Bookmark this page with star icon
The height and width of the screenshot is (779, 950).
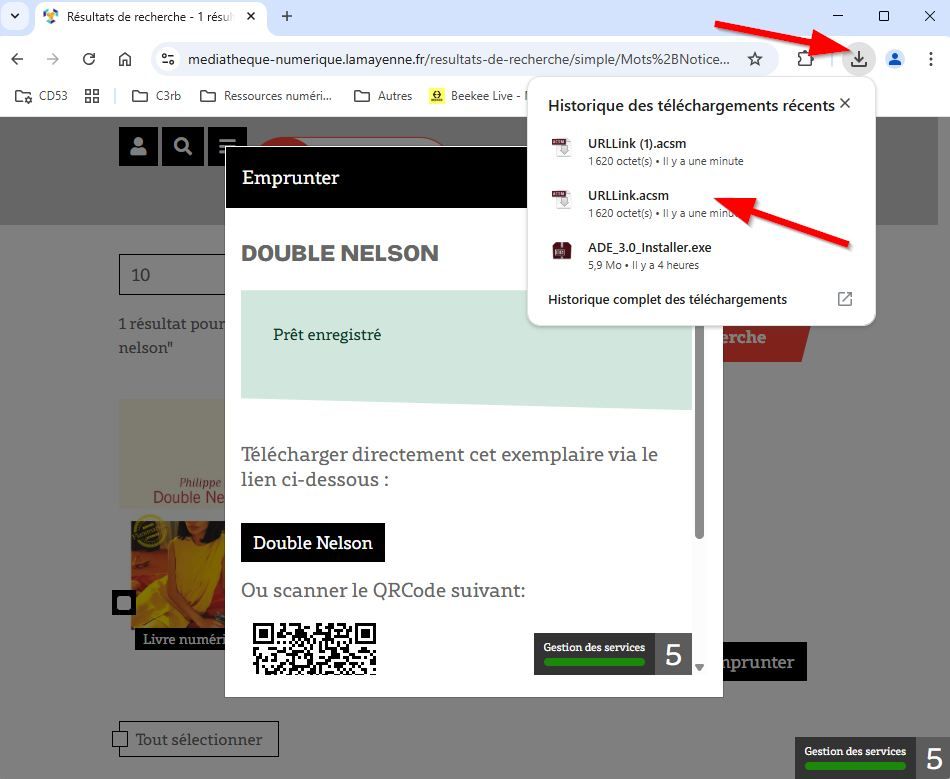[755, 59]
